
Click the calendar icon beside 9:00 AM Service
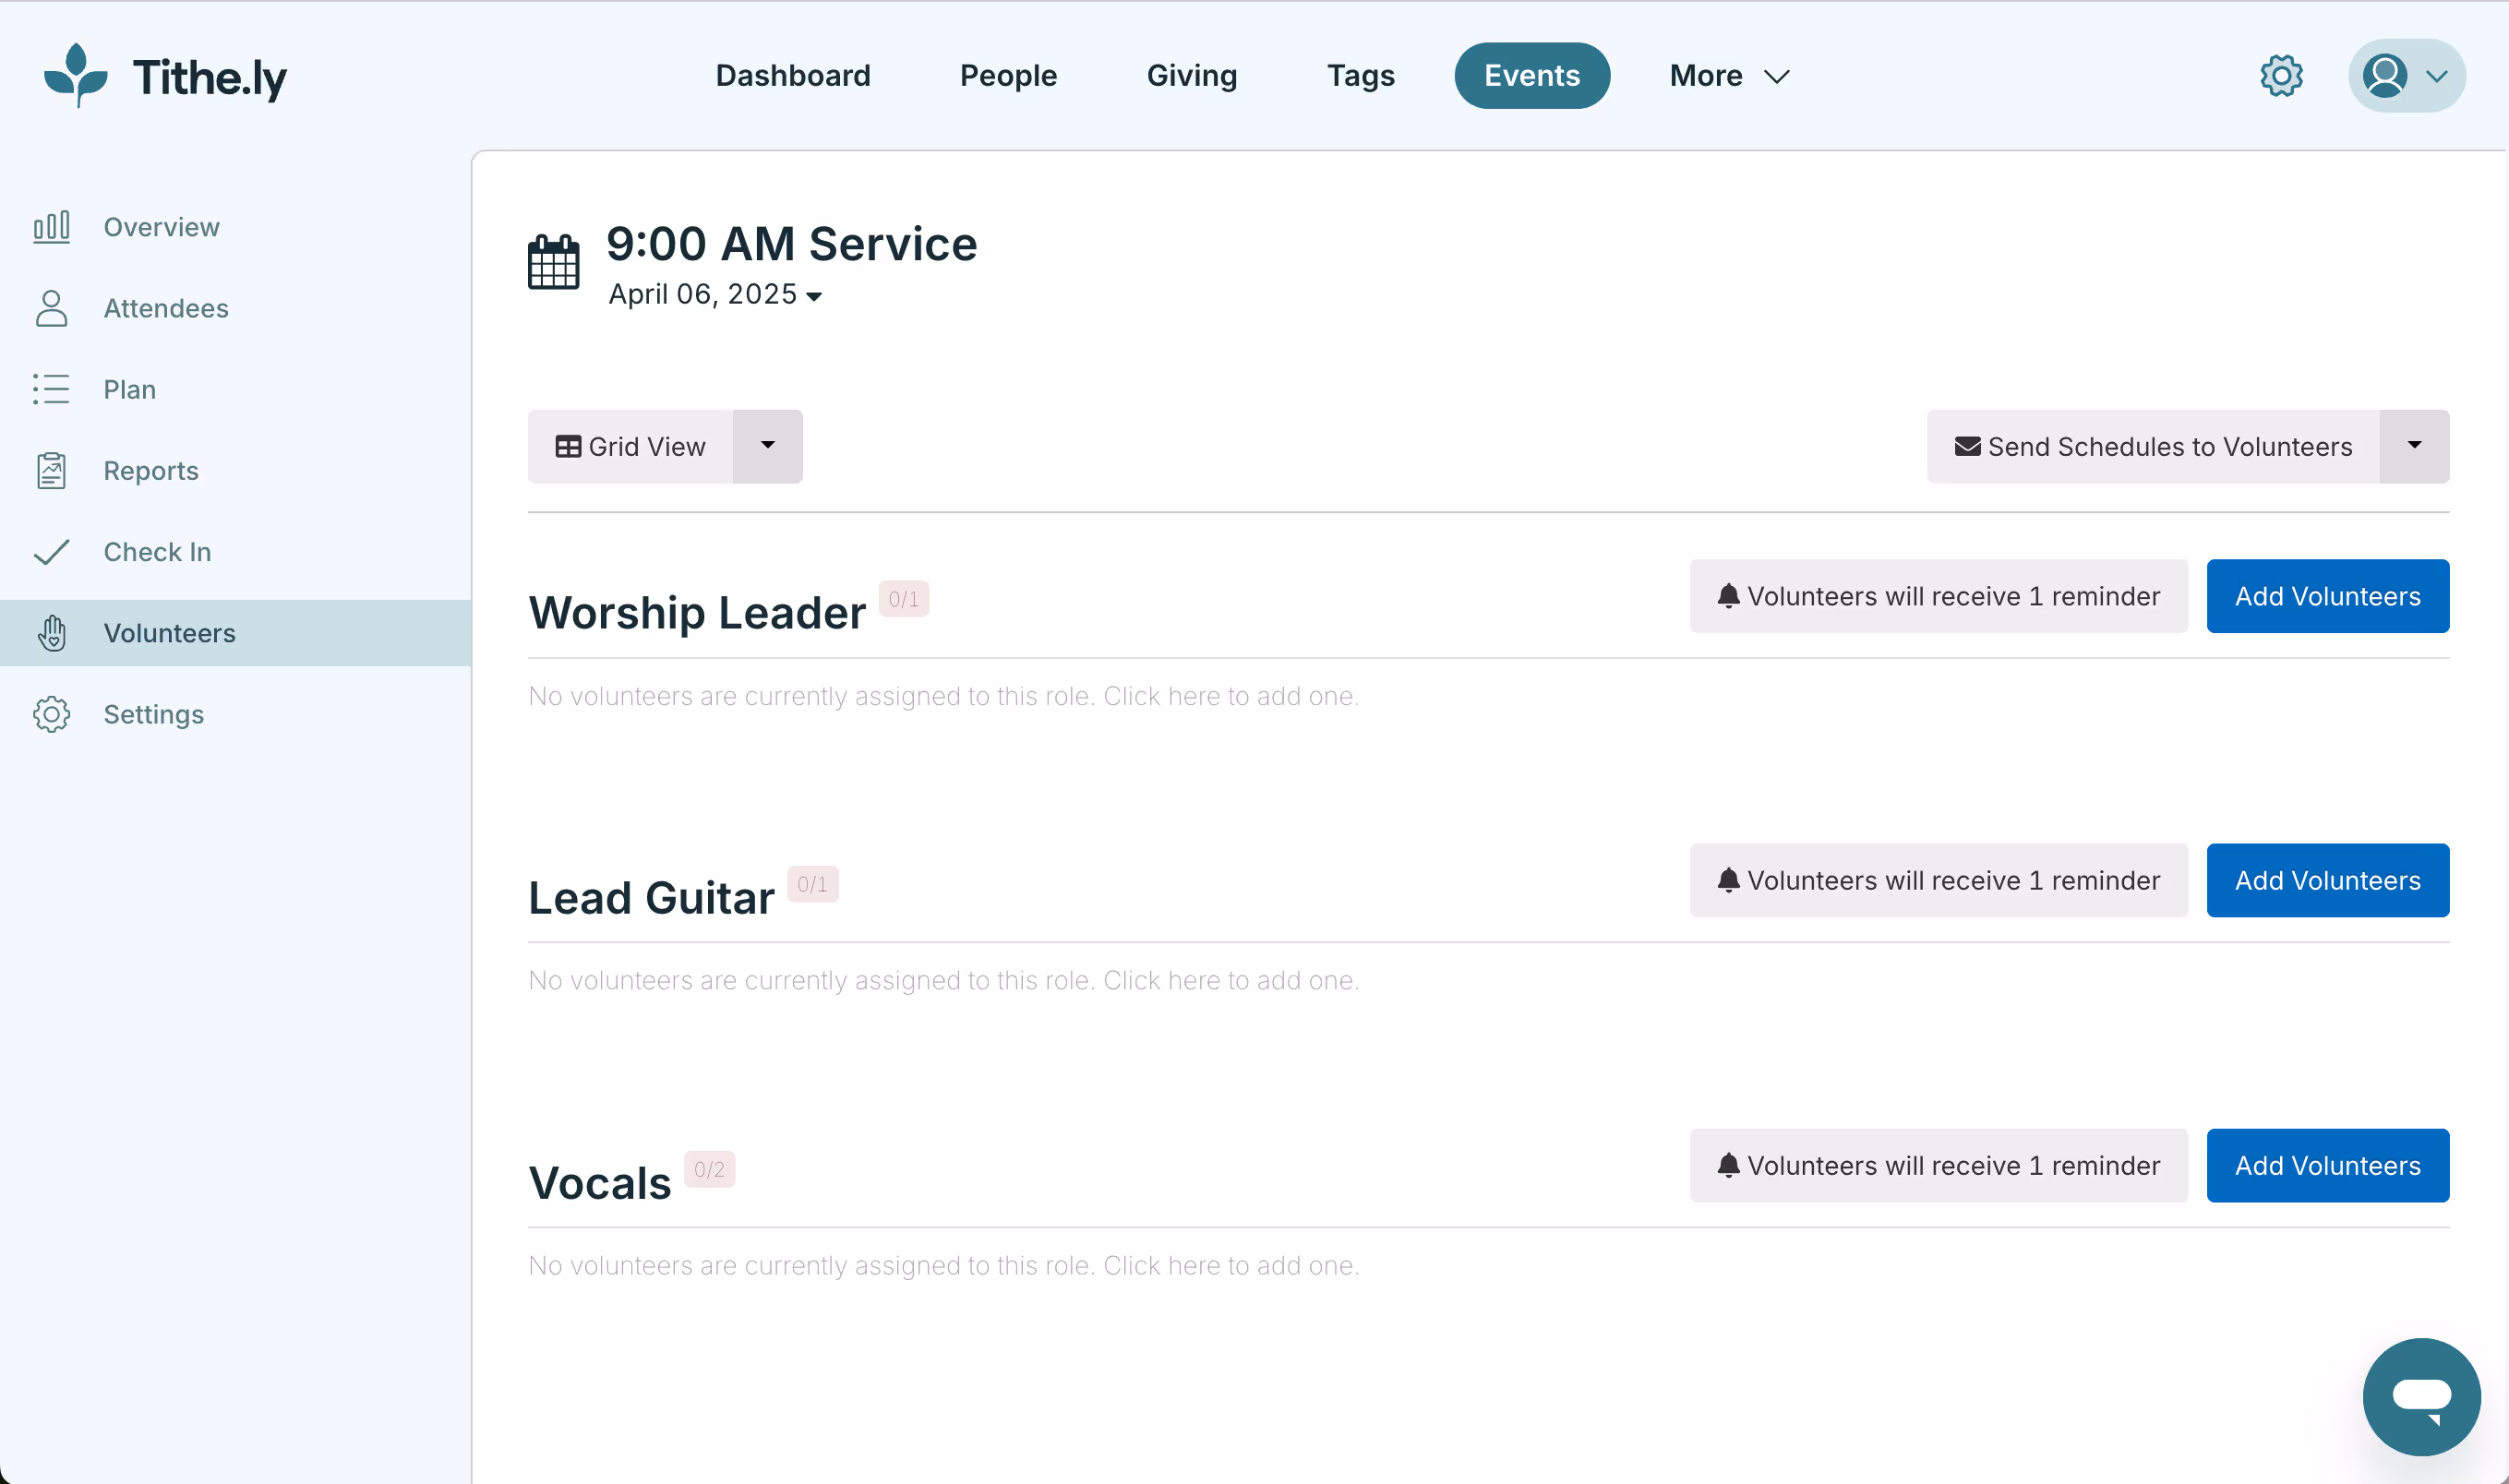click(552, 263)
